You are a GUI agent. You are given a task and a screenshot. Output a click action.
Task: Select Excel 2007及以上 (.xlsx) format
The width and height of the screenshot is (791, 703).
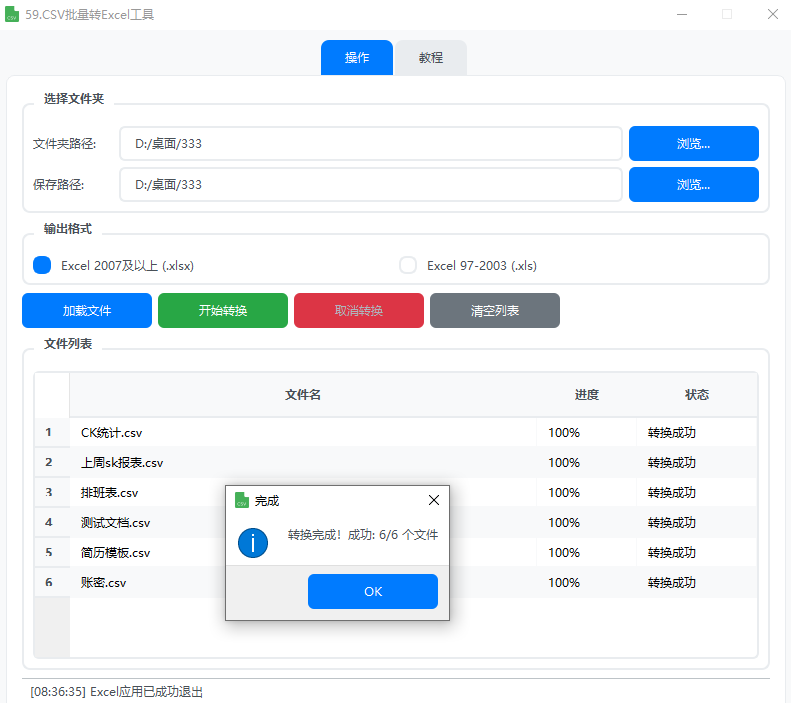42,265
